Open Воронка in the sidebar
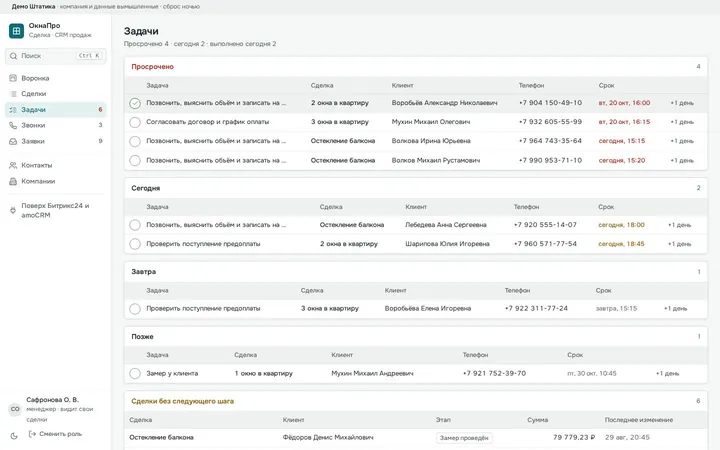720x450 pixels. coord(56,78)
